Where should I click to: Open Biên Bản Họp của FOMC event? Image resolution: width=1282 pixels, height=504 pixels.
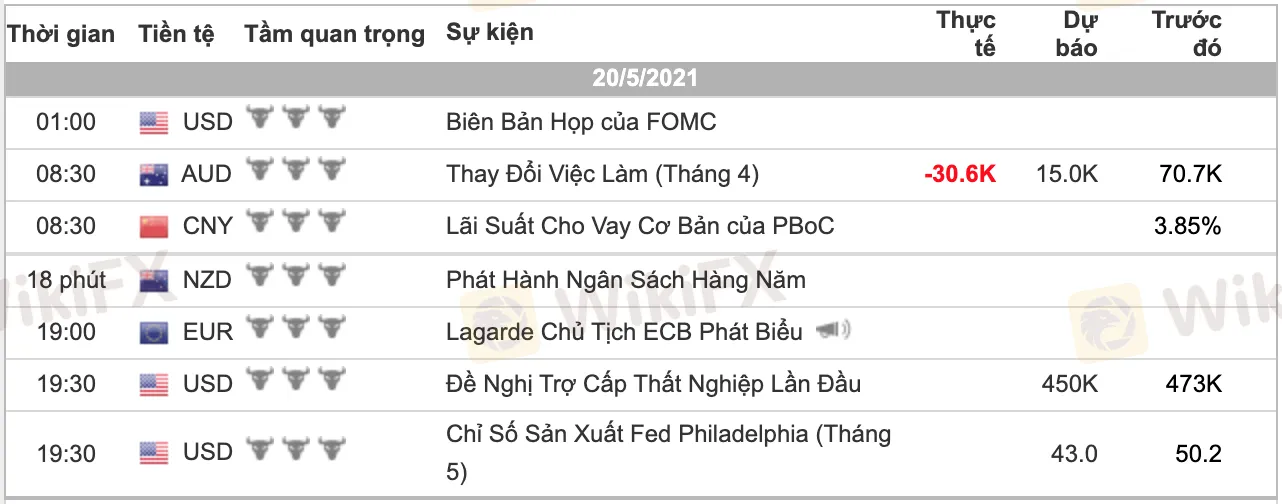point(581,123)
